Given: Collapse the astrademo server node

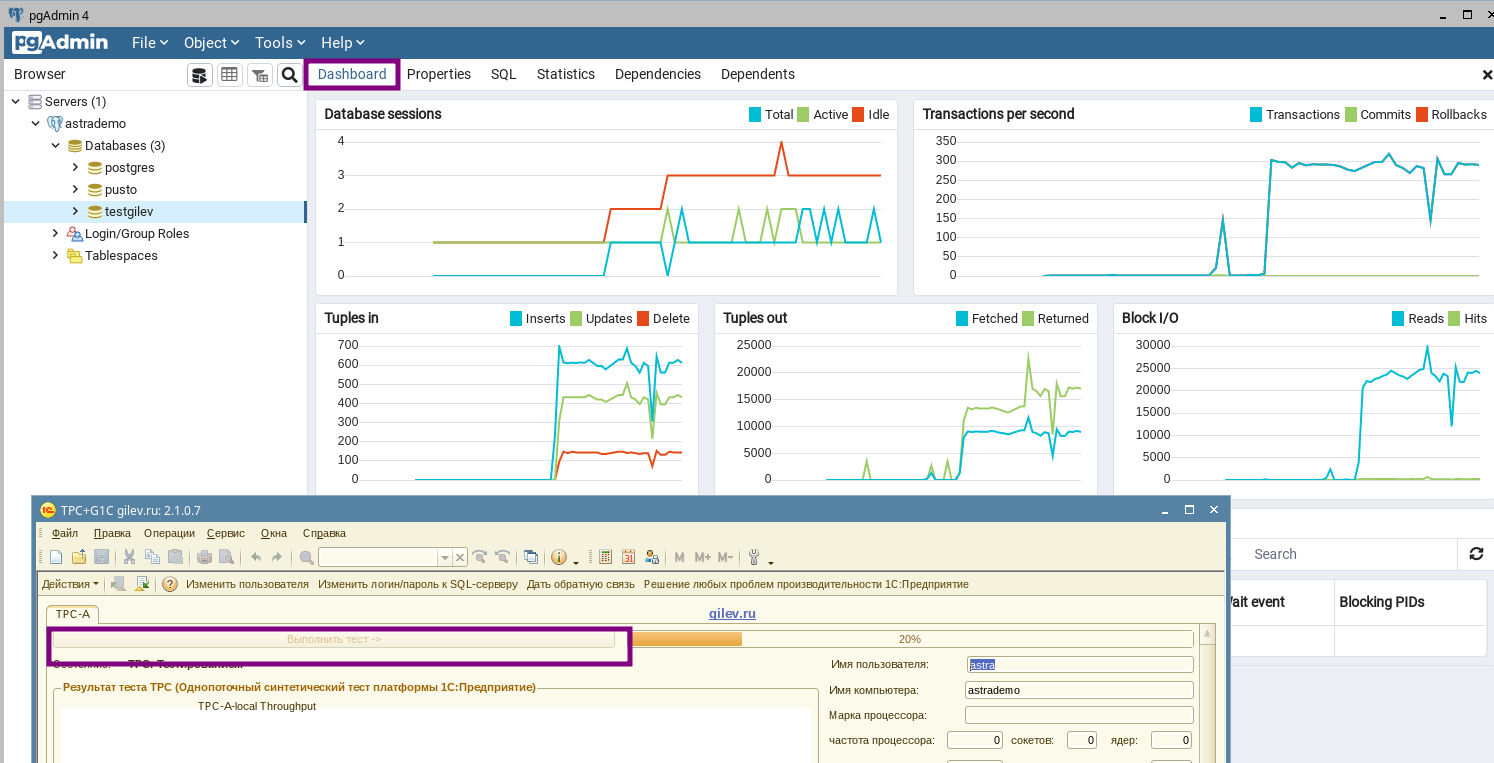Looking at the screenshot, I should click(36, 124).
